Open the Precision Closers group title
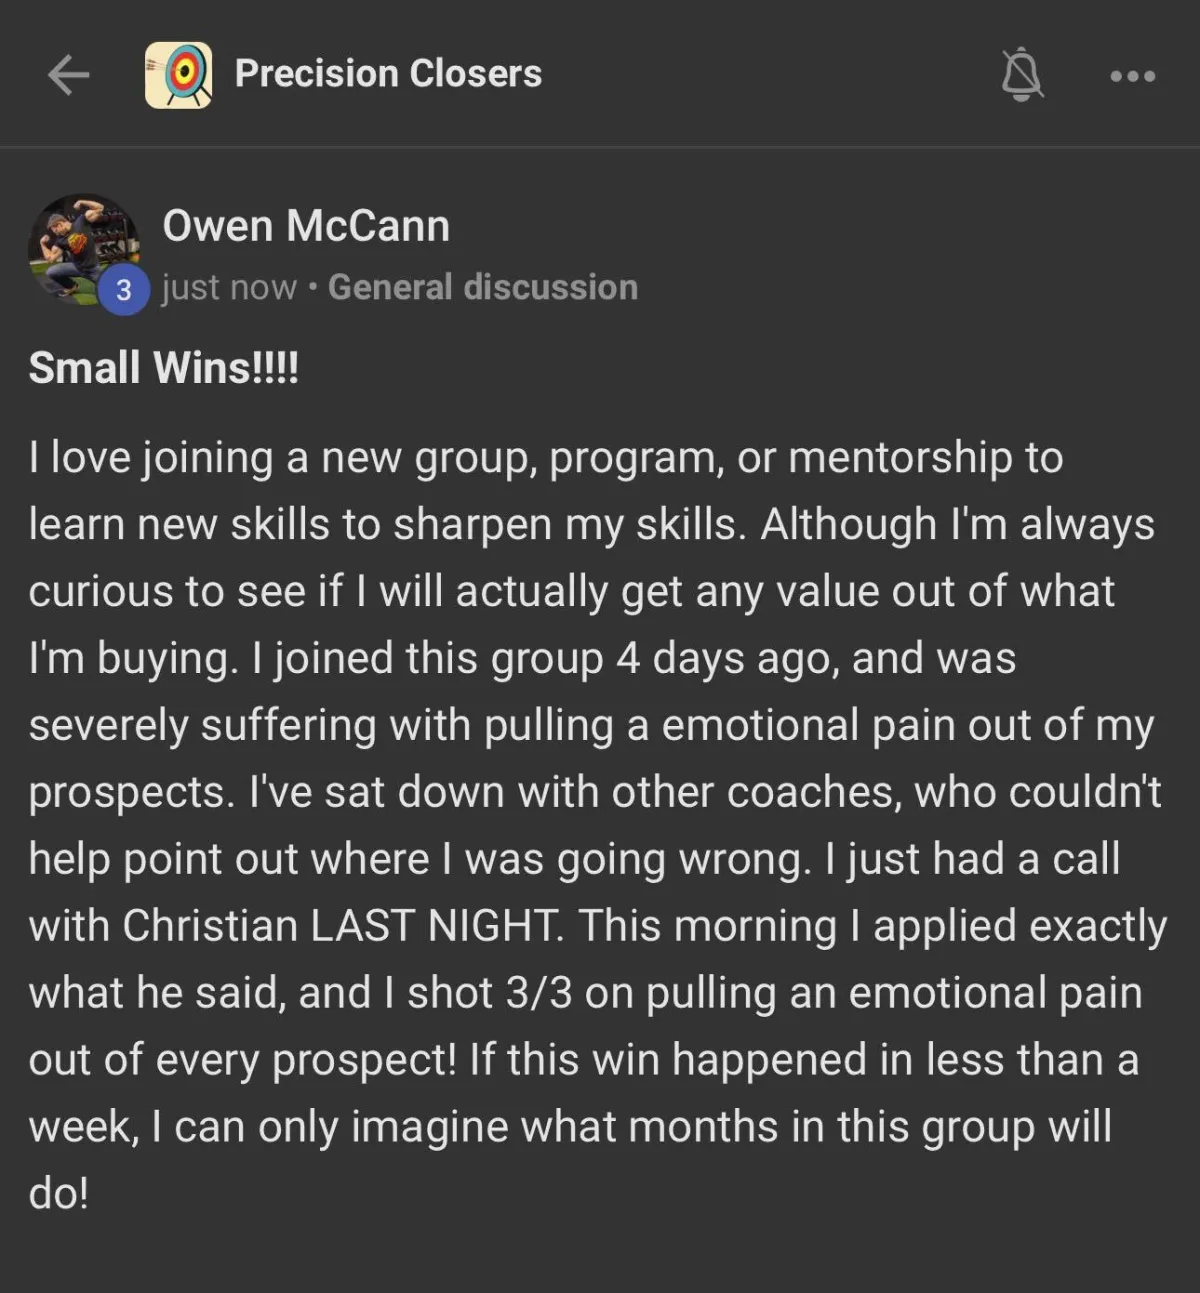 pos(388,74)
